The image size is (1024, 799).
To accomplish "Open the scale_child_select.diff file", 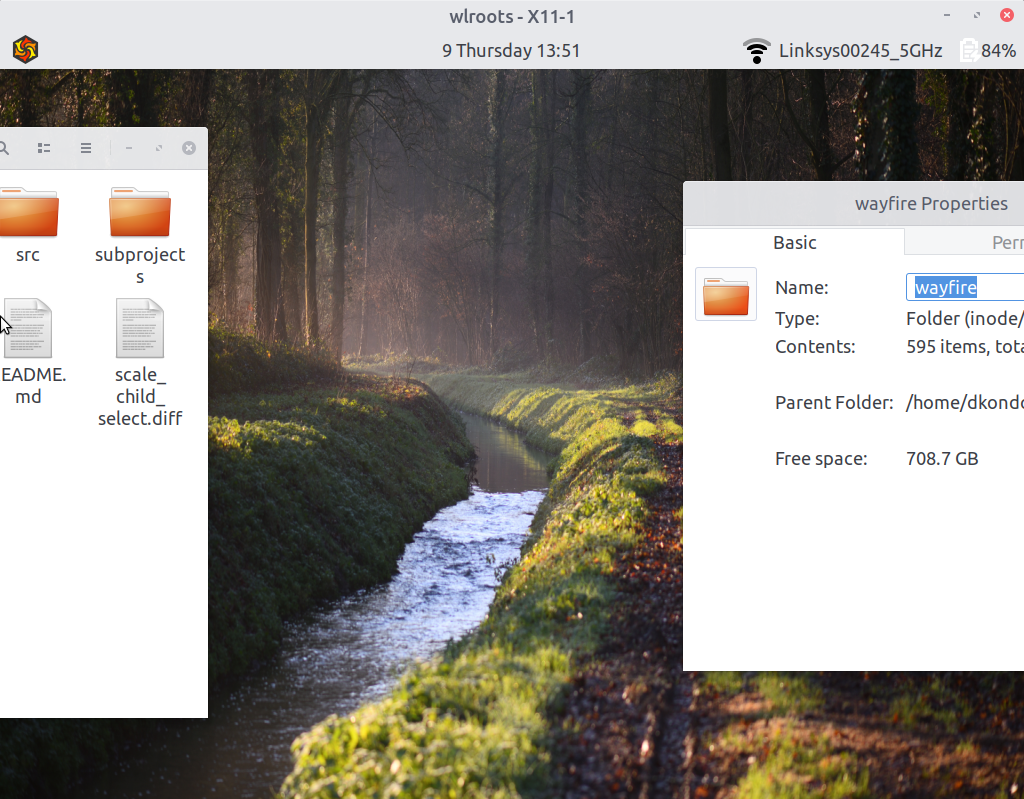I will tap(139, 328).
